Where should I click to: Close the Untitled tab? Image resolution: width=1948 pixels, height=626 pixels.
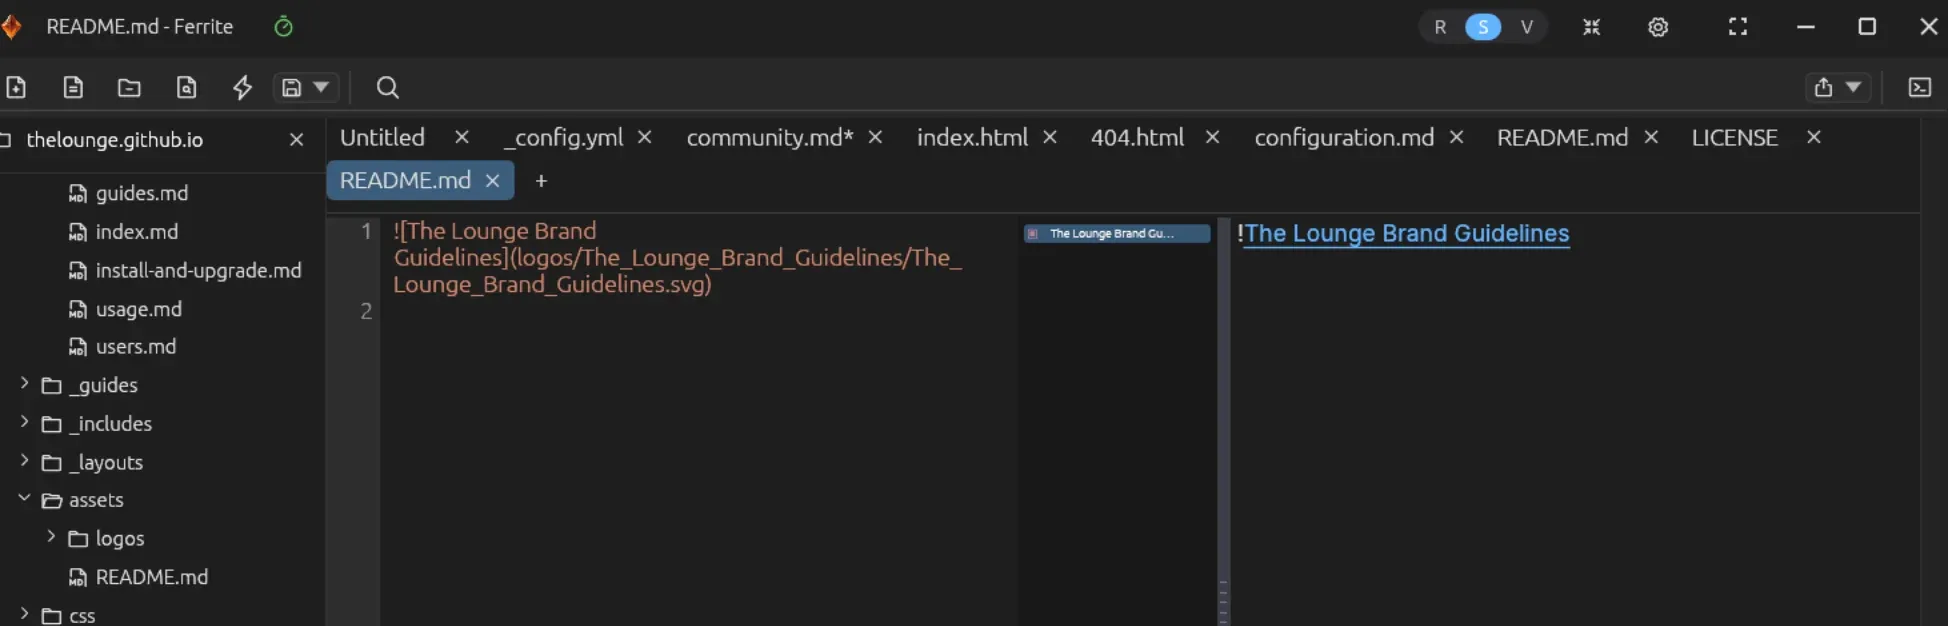pyautogui.click(x=461, y=137)
